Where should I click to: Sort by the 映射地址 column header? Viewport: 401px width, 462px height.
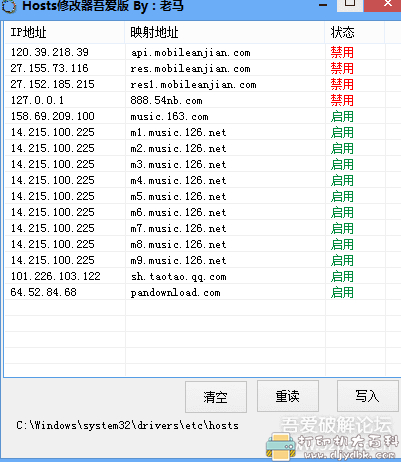pos(225,32)
